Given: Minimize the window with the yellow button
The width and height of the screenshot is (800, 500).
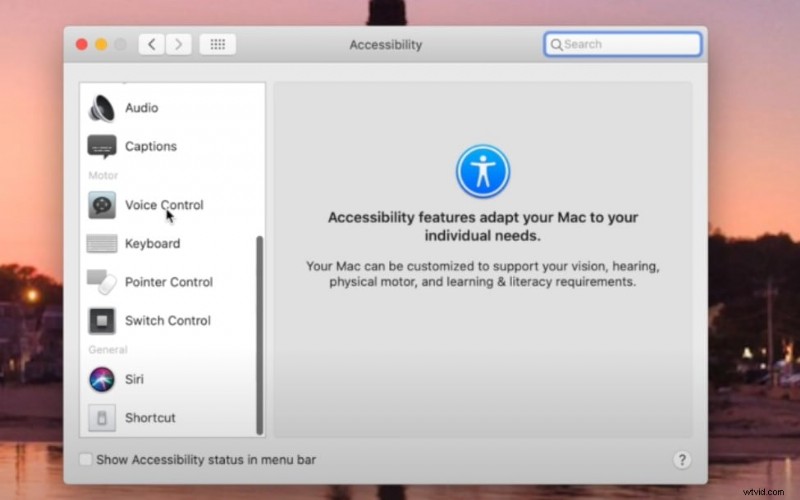Looking at the screenshot, I should pos(101,44).
